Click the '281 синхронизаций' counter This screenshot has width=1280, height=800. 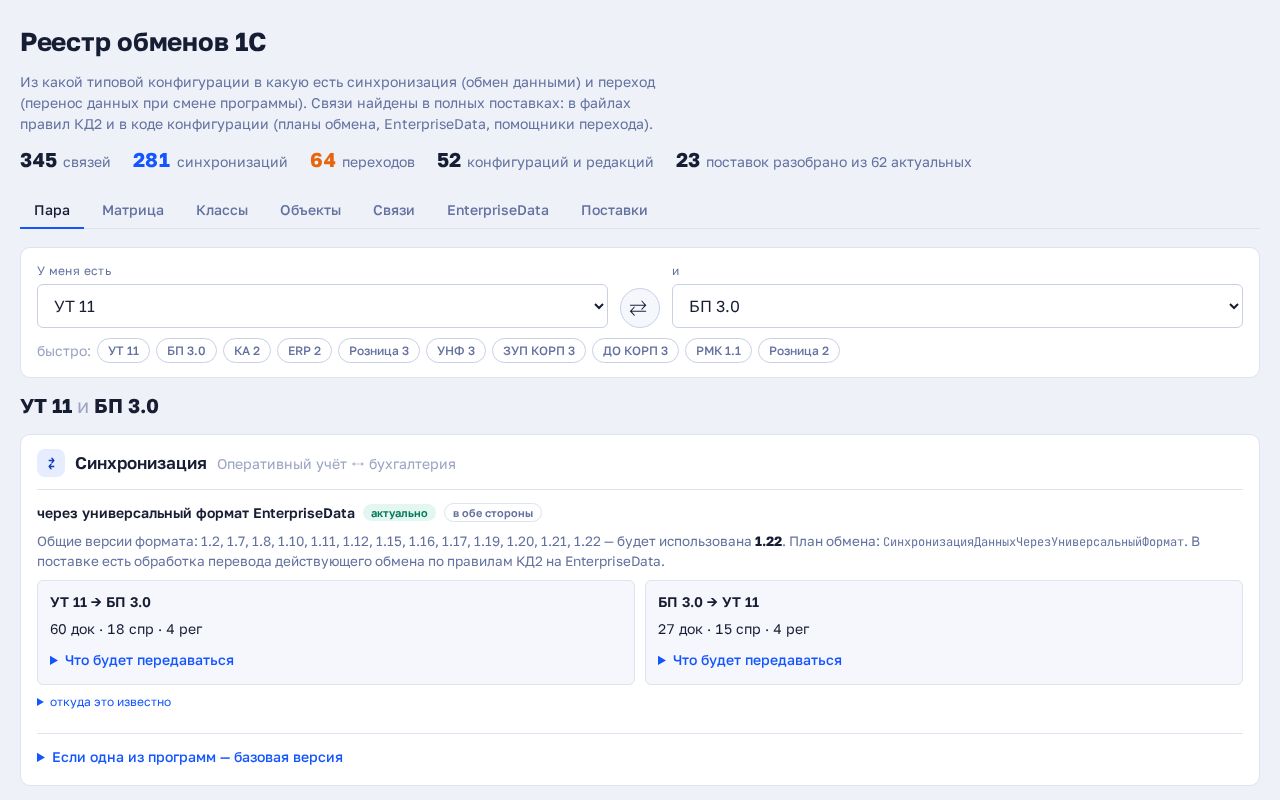click(x=210, y=161)
